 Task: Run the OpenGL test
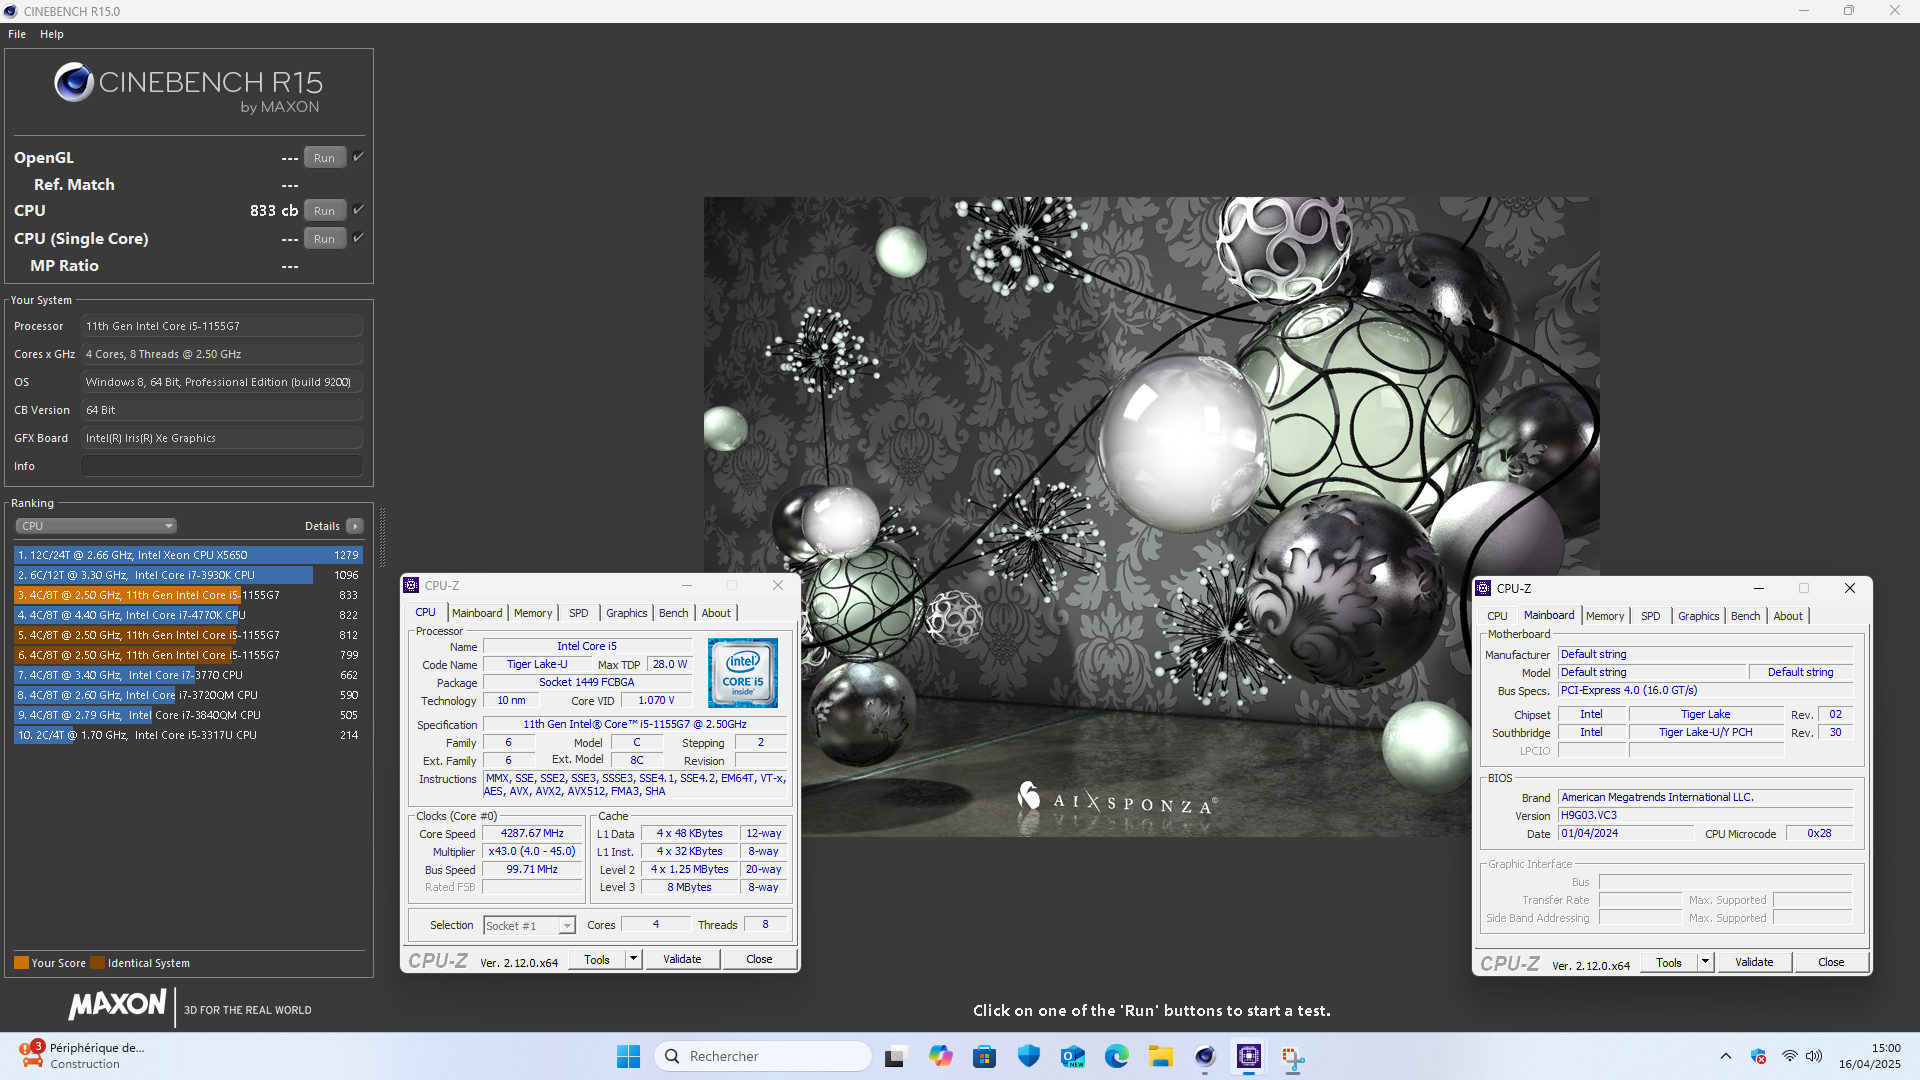tap(325, 158)
